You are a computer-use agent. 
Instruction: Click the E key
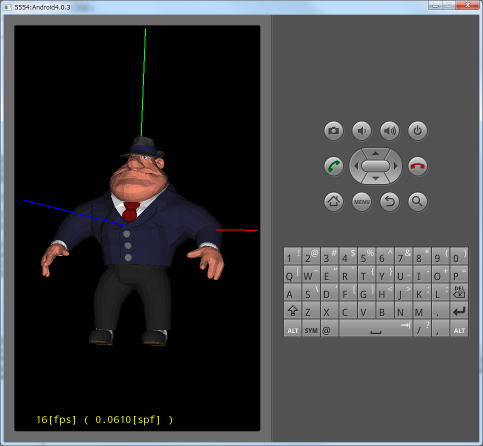click(x=329, y=274)
